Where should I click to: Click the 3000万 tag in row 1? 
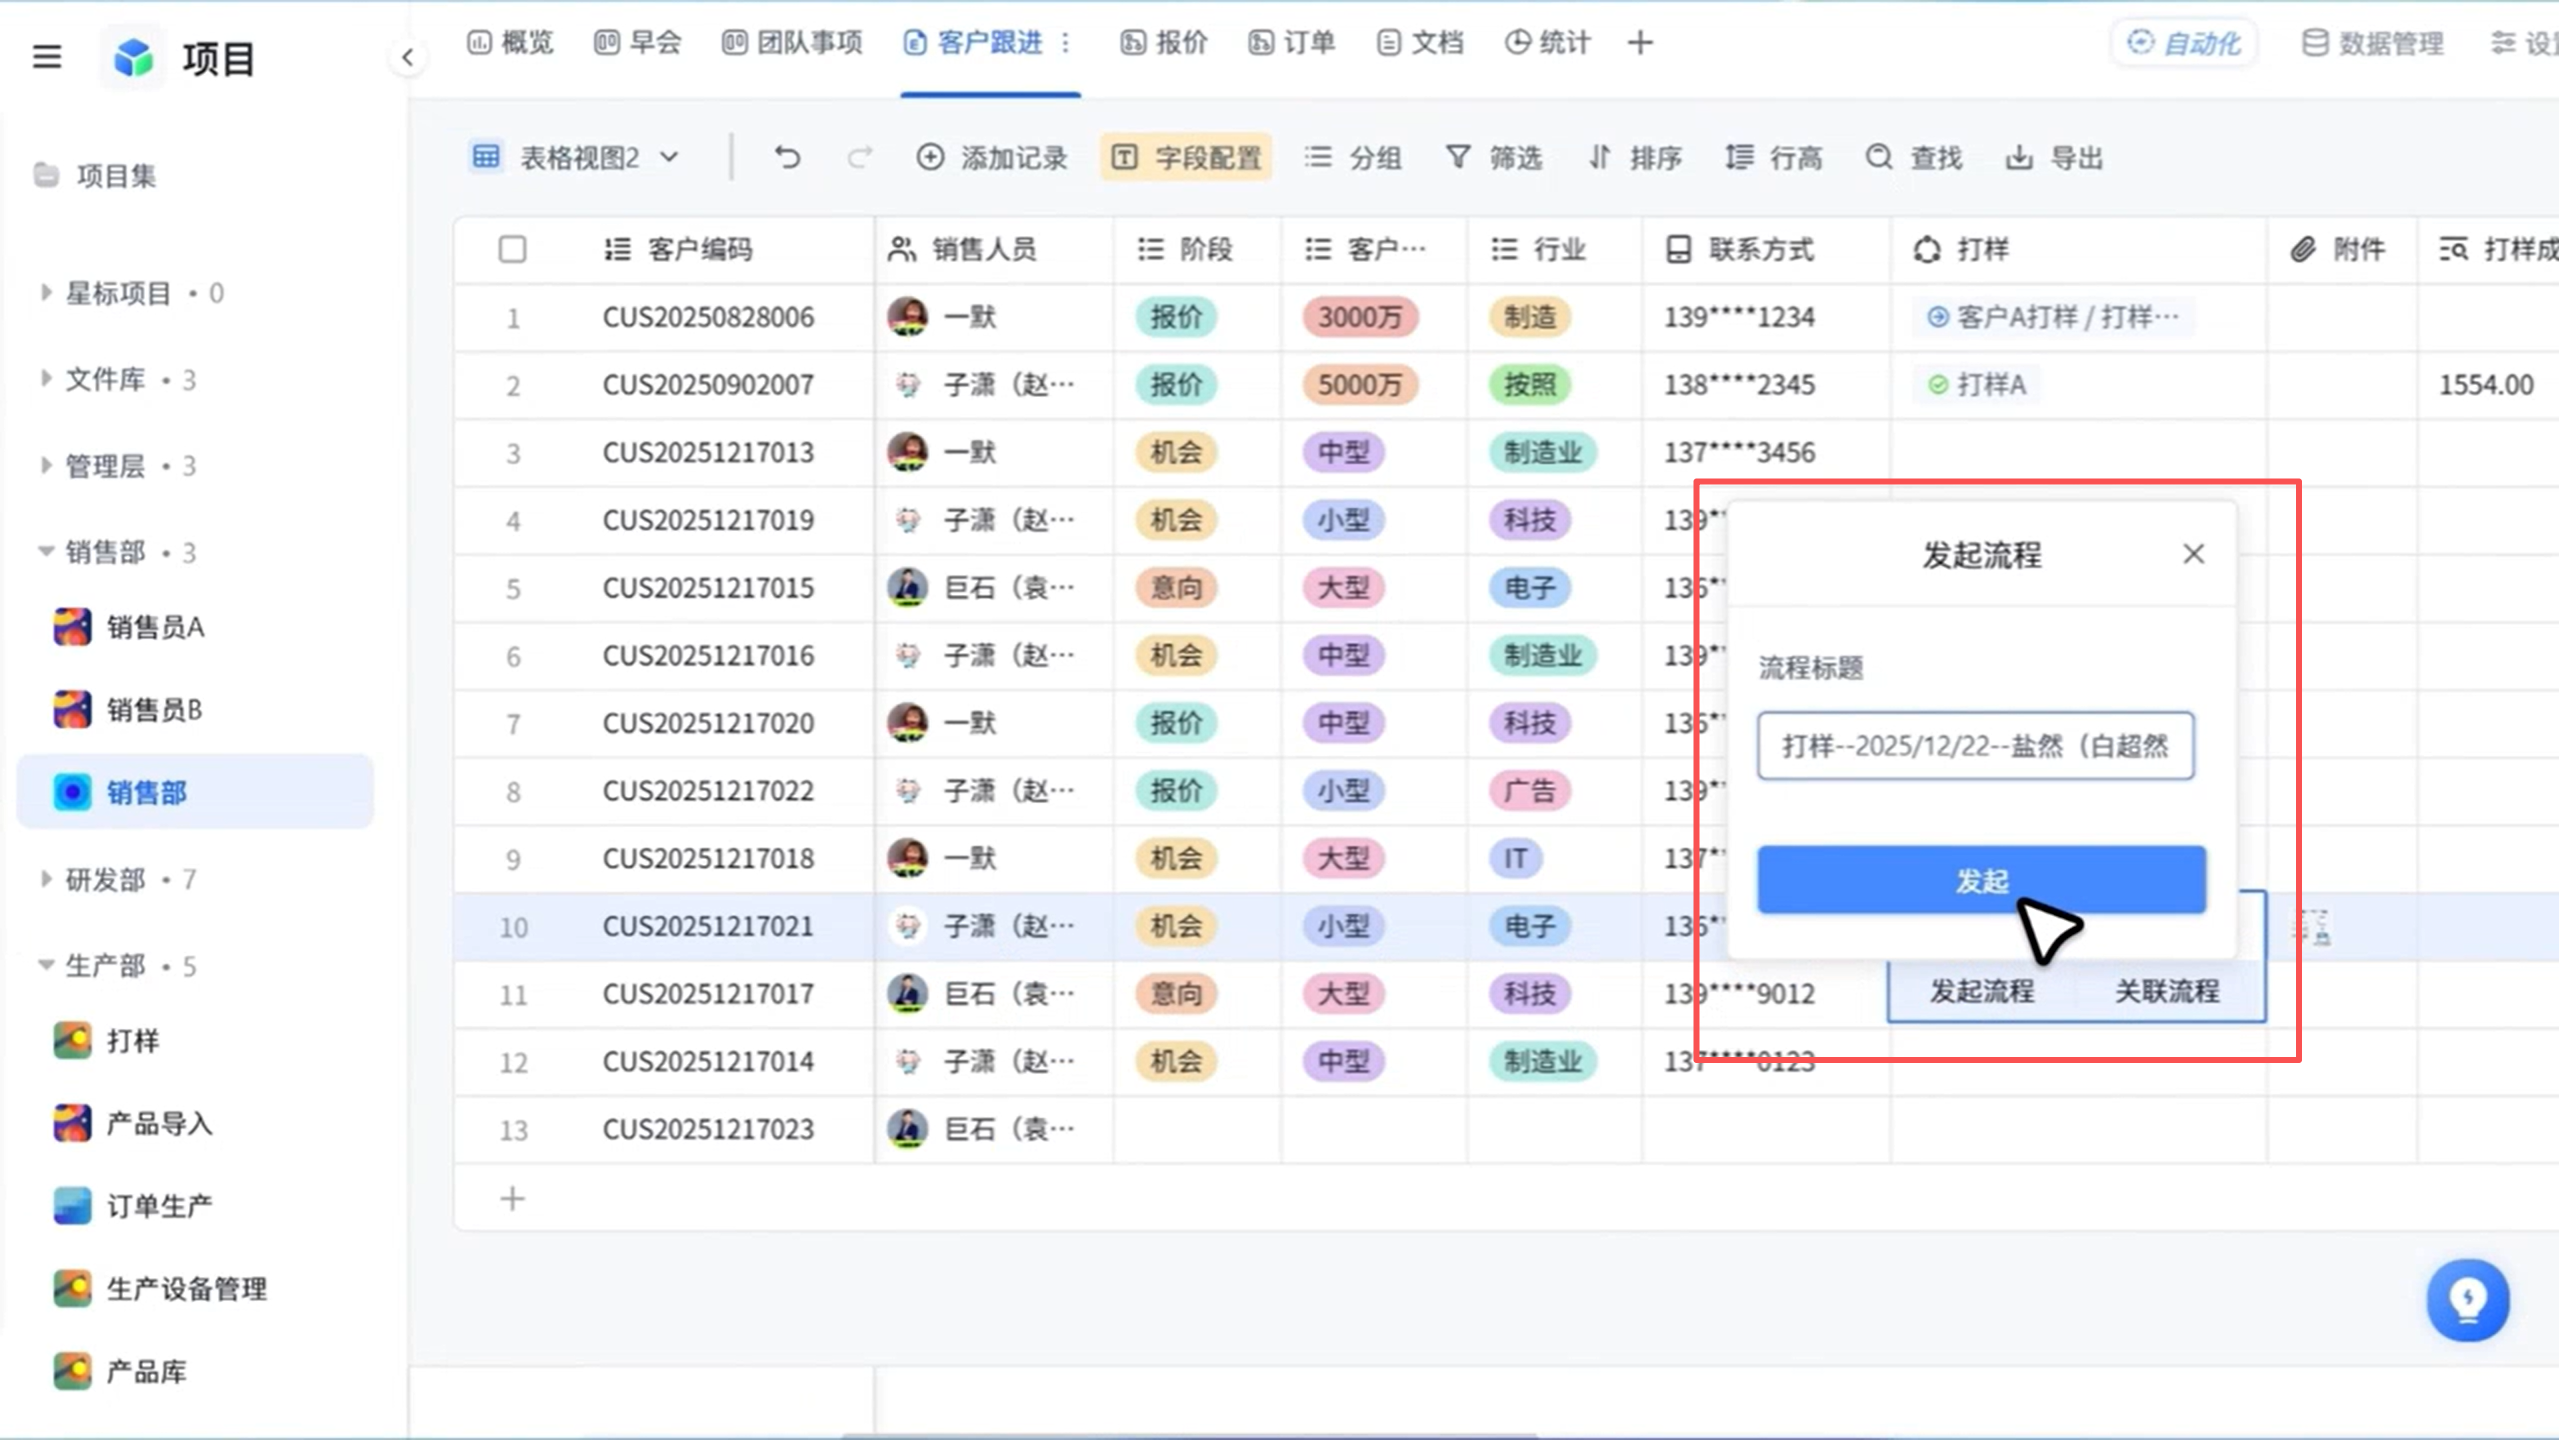[1360, 317]
